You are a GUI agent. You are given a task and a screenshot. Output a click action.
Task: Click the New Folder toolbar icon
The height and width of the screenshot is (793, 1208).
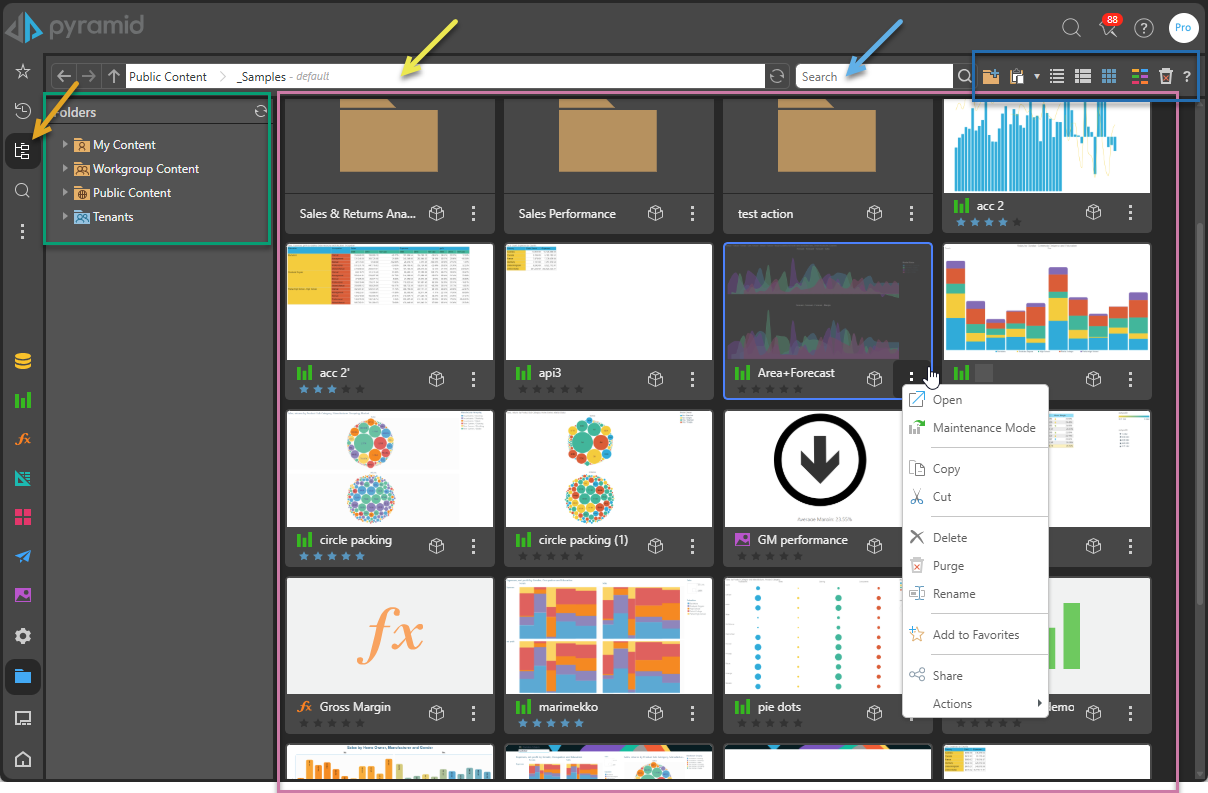point(991,76)
